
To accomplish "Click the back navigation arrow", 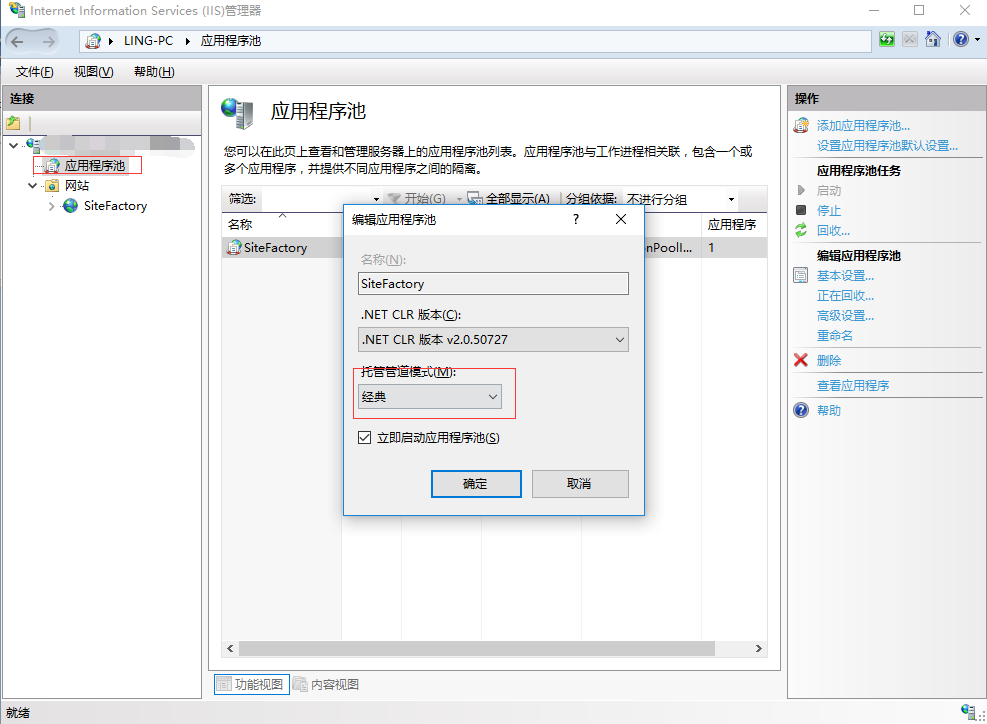I will pos(18,41).
